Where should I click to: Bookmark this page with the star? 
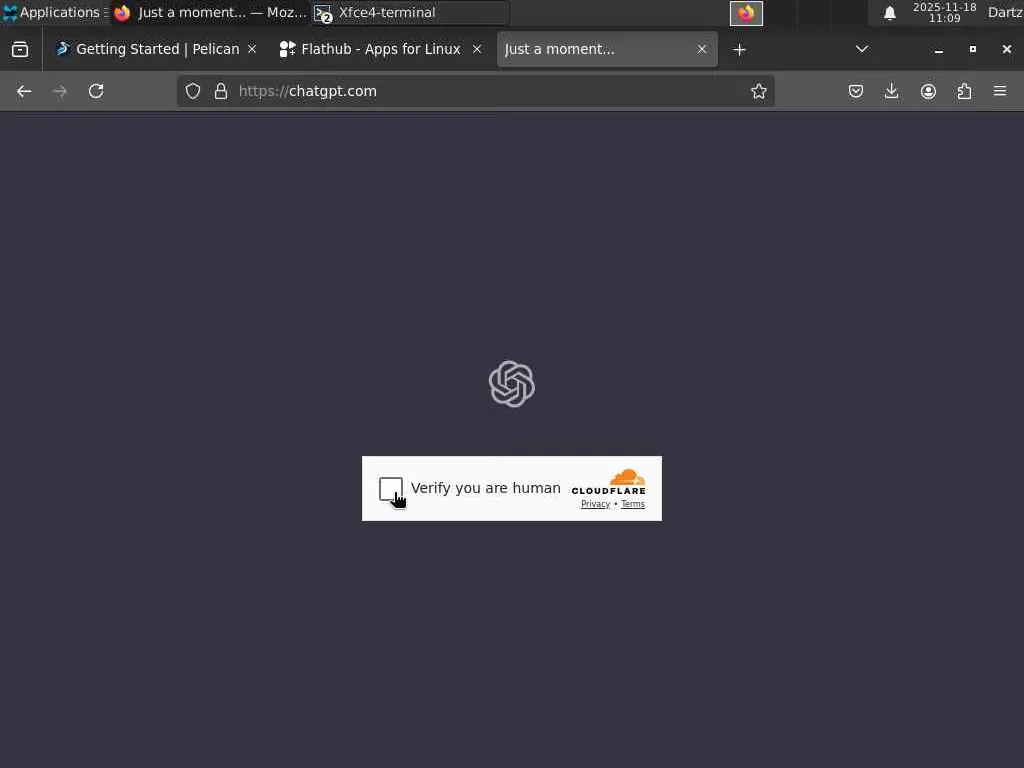(758, 91)
